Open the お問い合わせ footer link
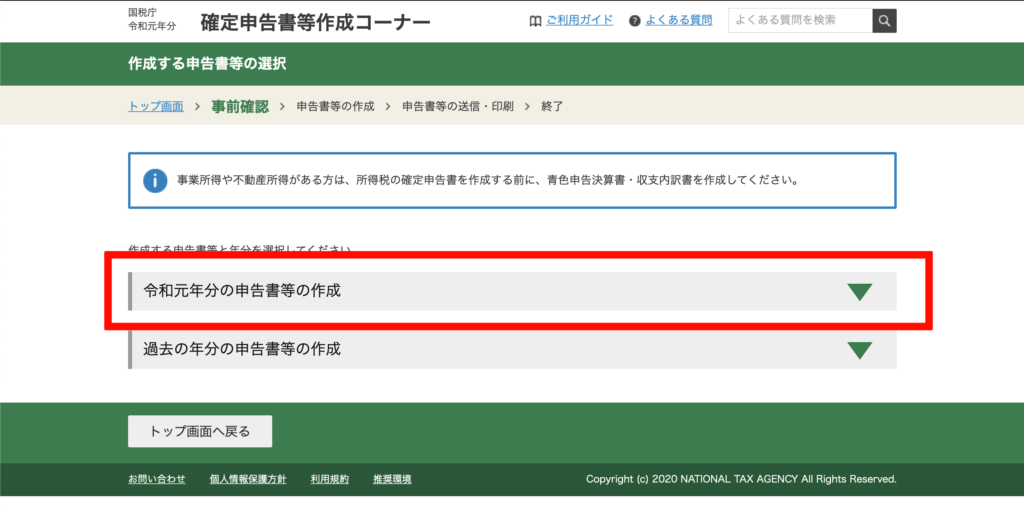The image size is (1024, 525). (x=157, y=479)
